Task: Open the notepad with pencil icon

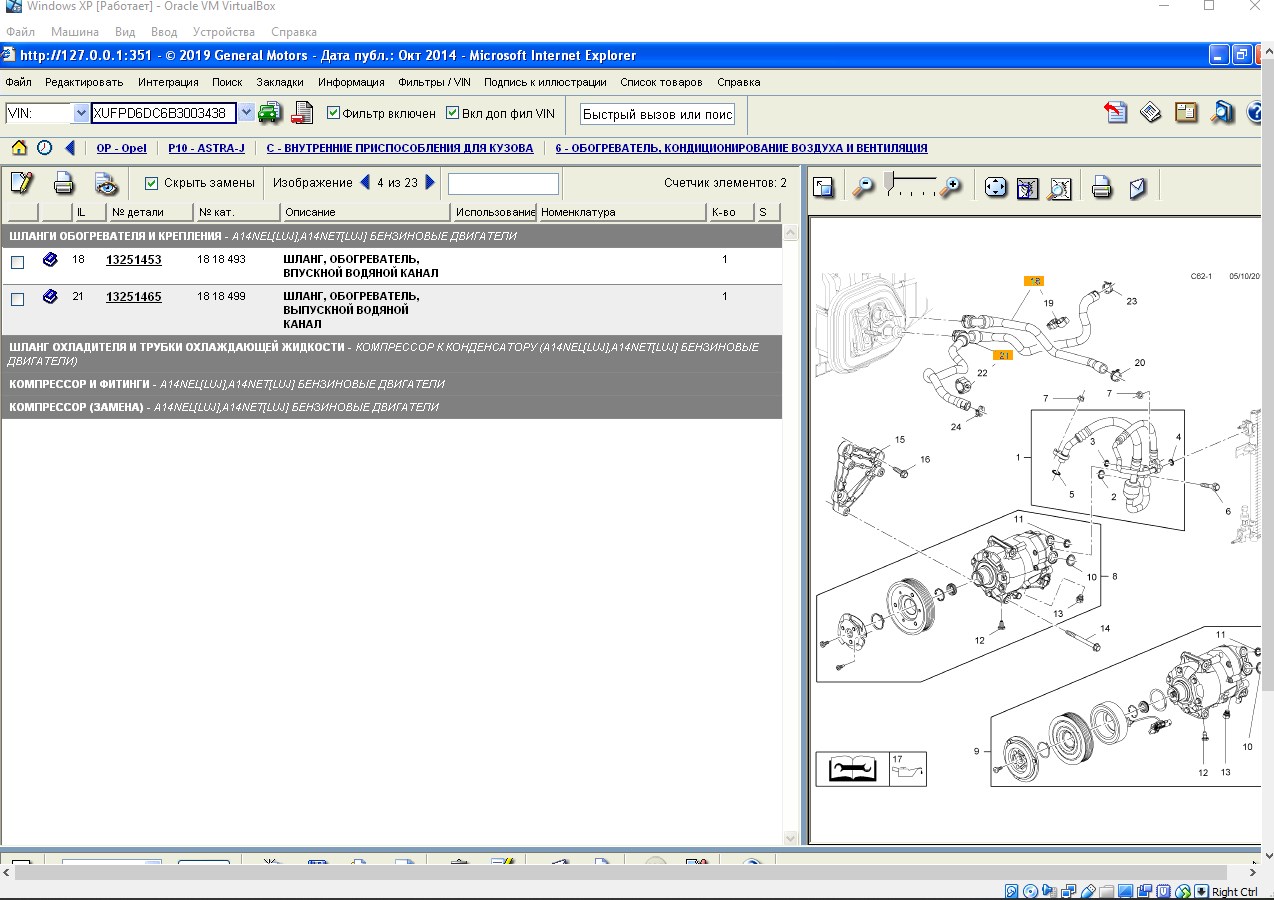Action: (x=21, y=183)
